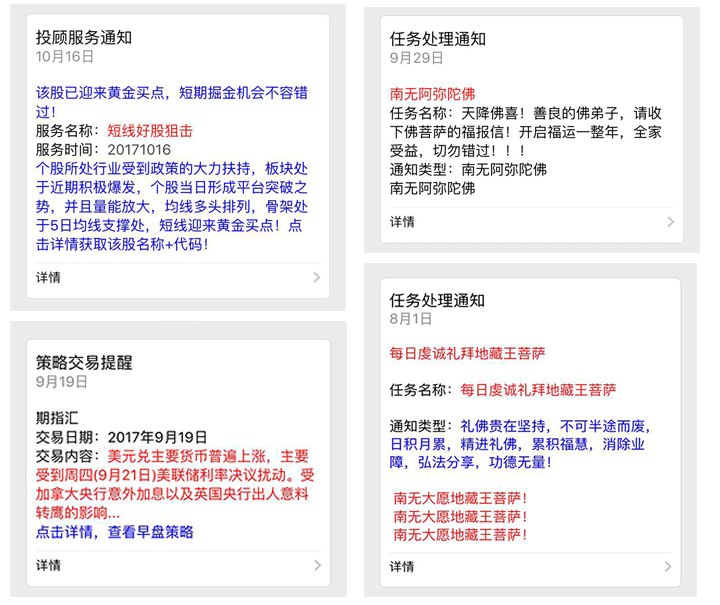Screen dimensions: 720x605
Task: Open 详情 on the 投顾服务通知 card
Action: point(48,278)
